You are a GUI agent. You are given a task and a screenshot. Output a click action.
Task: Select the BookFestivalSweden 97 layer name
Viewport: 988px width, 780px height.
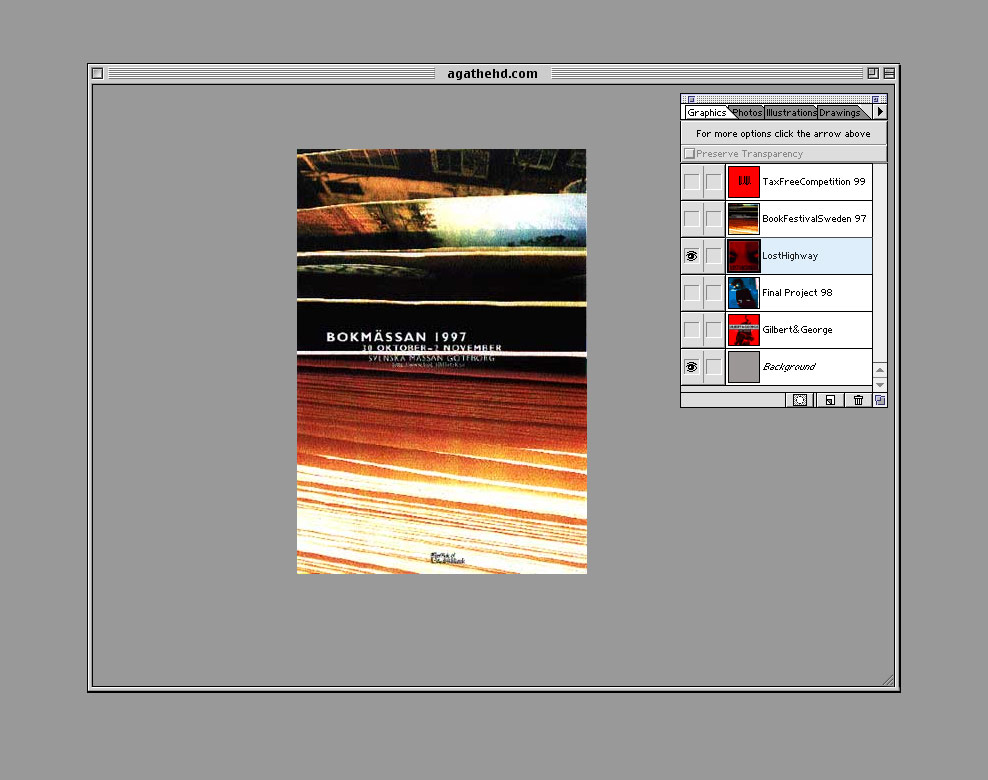[x=814, y=219]
